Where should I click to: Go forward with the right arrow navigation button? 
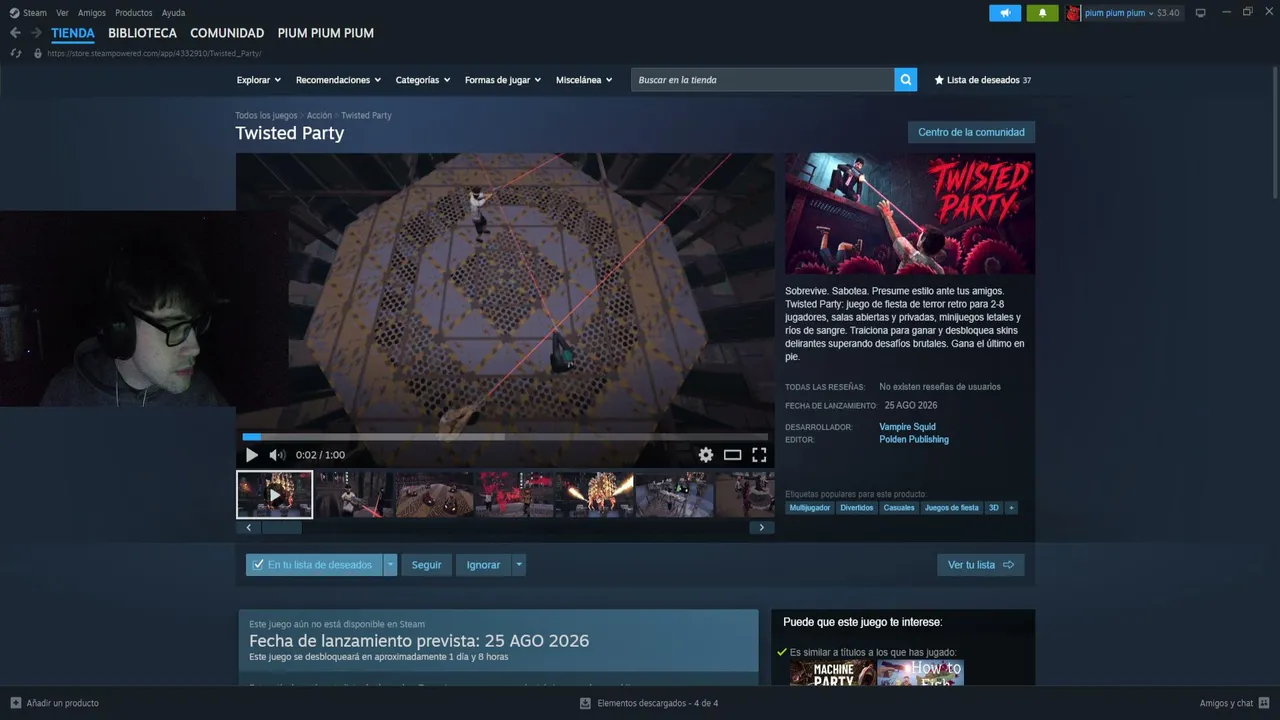(x=36, y=33)
